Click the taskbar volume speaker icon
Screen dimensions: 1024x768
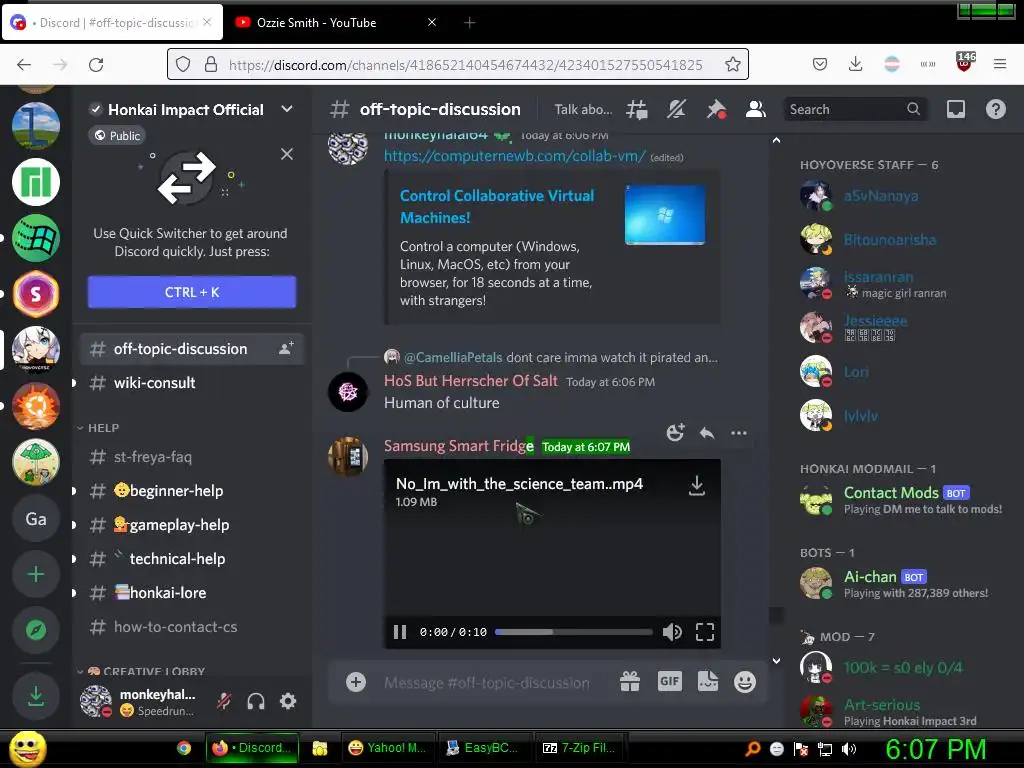(849, 749)
